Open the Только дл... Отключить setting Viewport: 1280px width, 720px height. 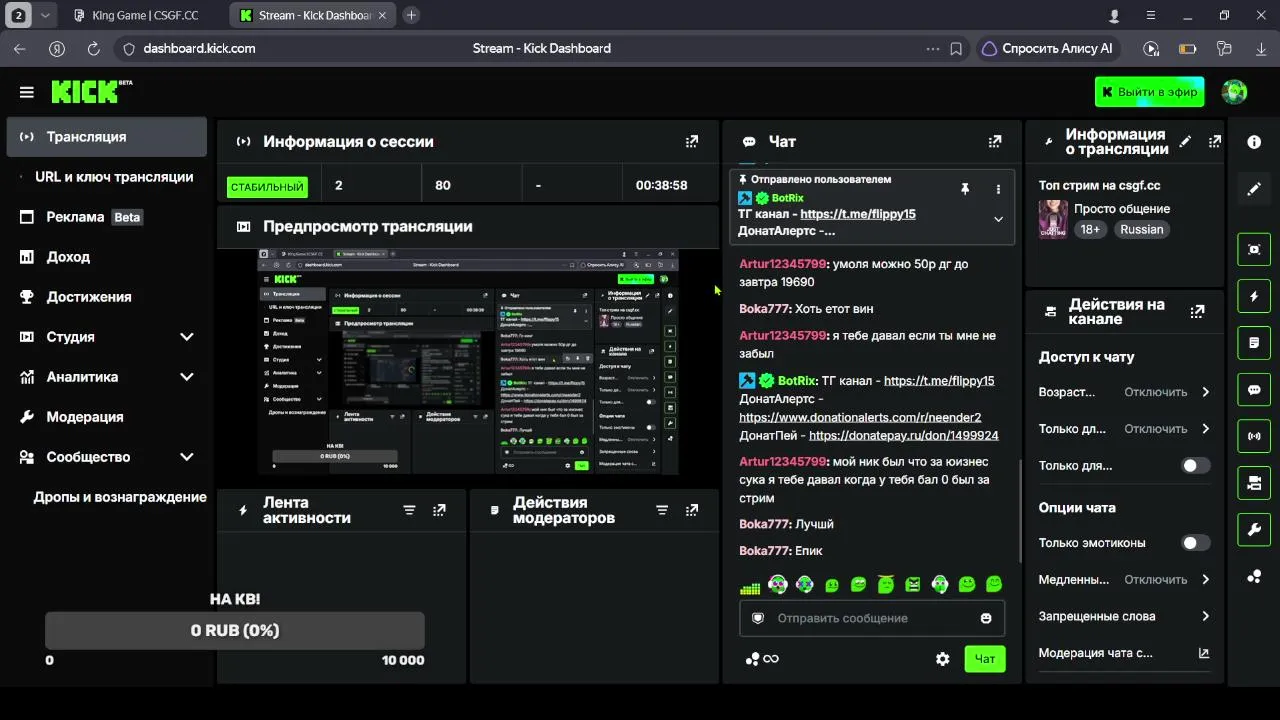[x=1125, y=429]
